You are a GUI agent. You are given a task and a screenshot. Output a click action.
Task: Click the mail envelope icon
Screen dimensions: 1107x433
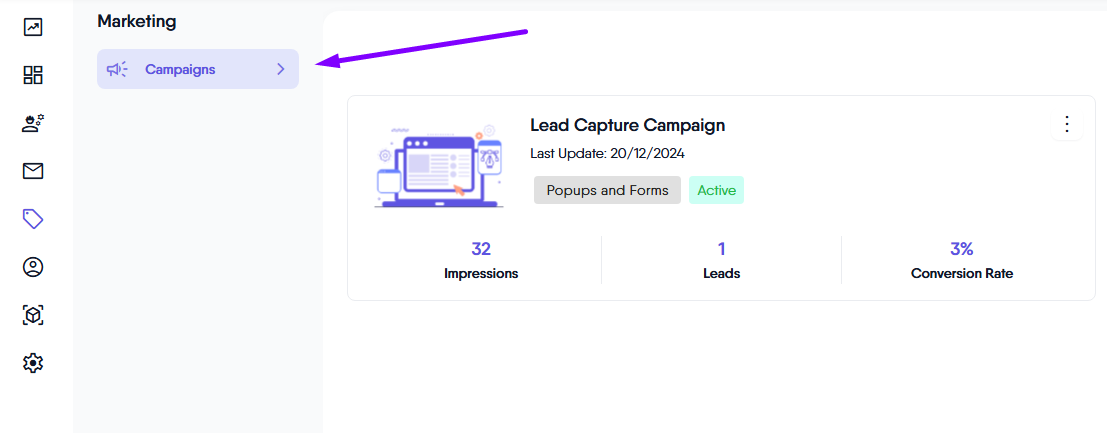coord(33,171)
